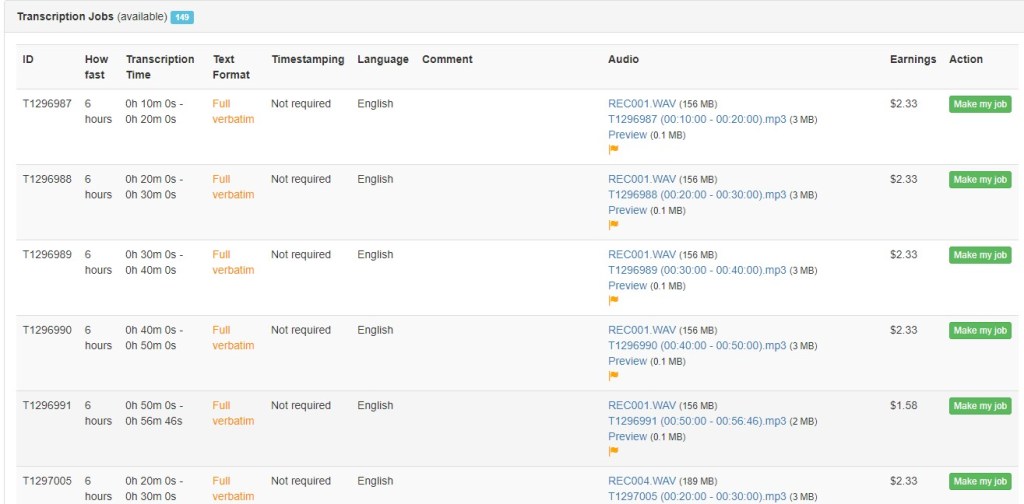This screenshot has height=504, width=1024.
Task: Select job ID T1296987 text
Action: [47, 104]
